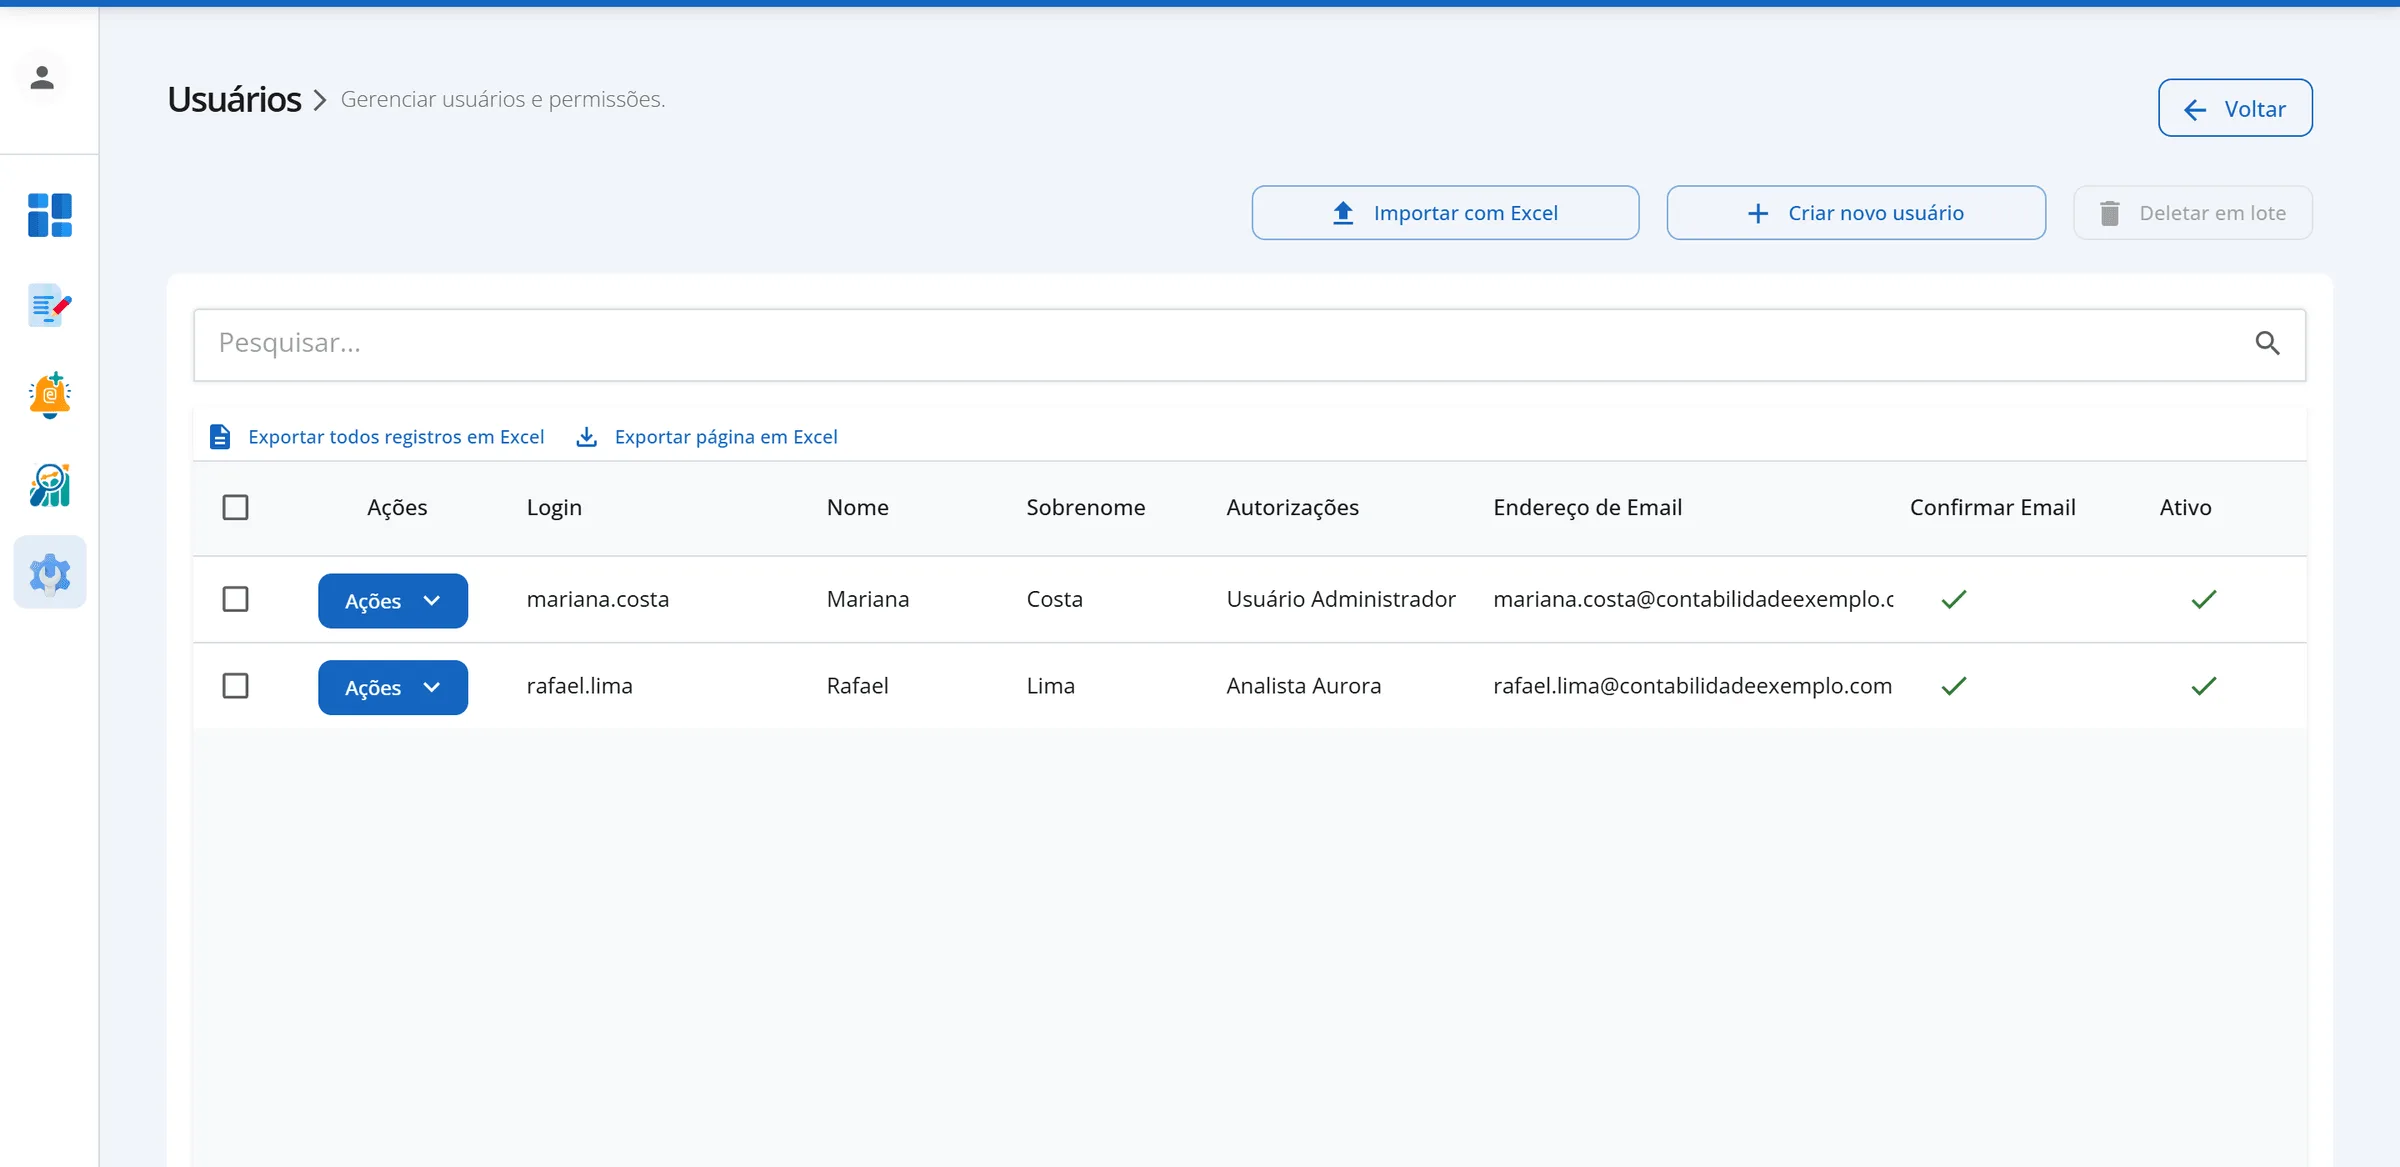Image resolution: width=2400 pixels, height=1167 pixels.
Task: Click the Ativo column header
Action: coord(2186,508)
